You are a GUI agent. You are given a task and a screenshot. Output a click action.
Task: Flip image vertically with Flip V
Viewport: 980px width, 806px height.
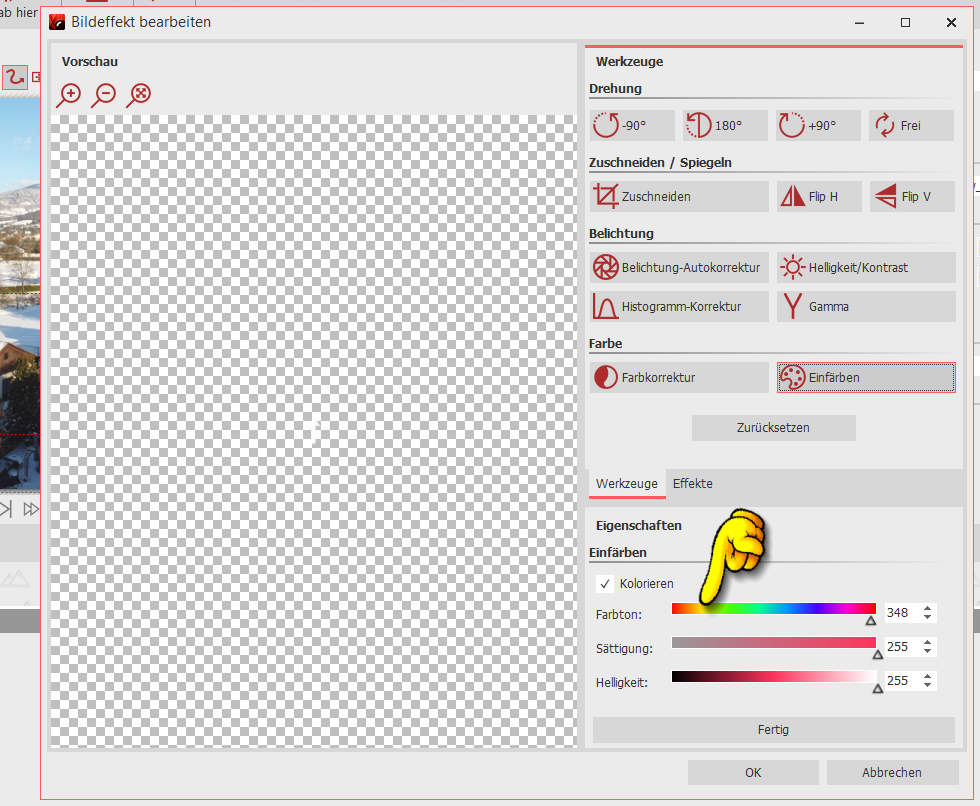pyautogui.click(x=912, y=197)
